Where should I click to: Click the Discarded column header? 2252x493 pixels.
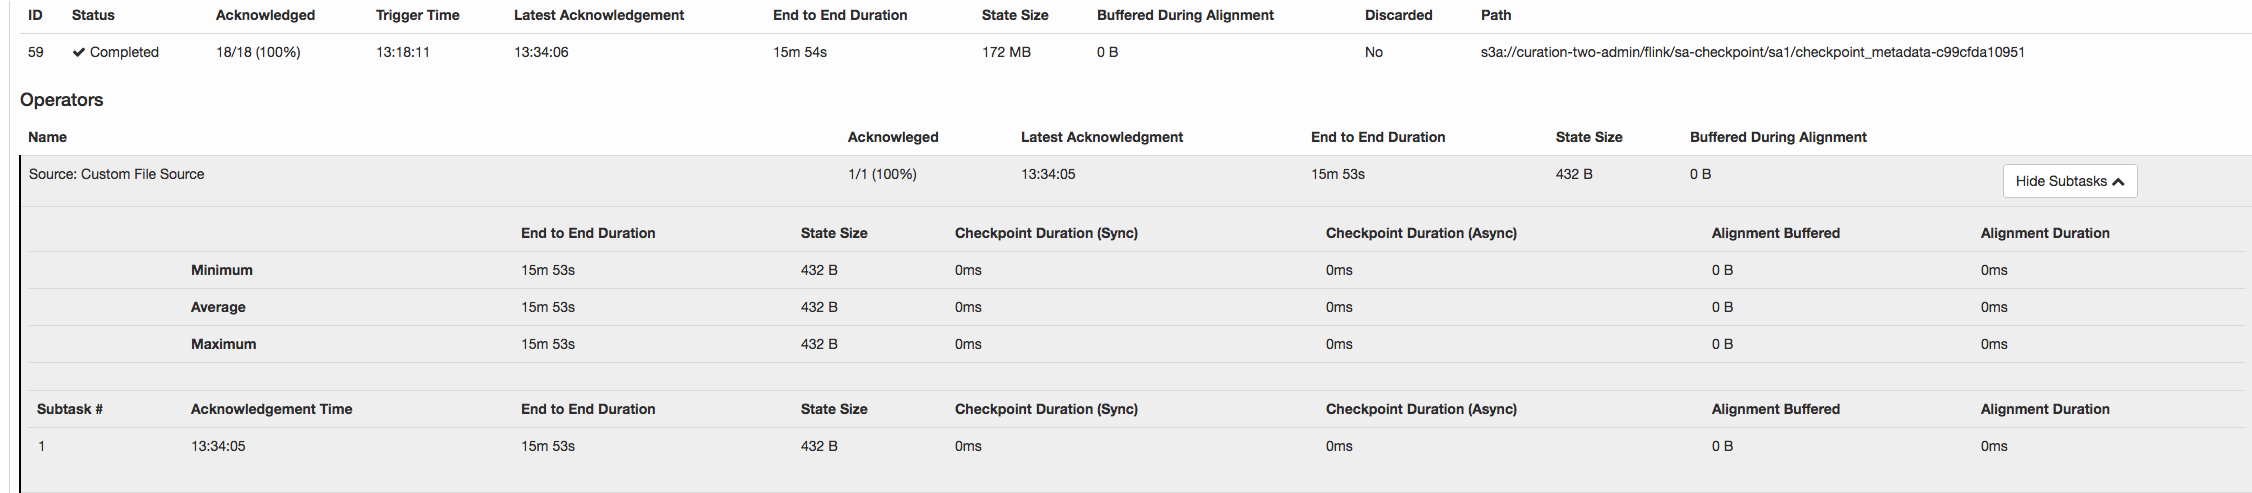(x=1398, y=15)
